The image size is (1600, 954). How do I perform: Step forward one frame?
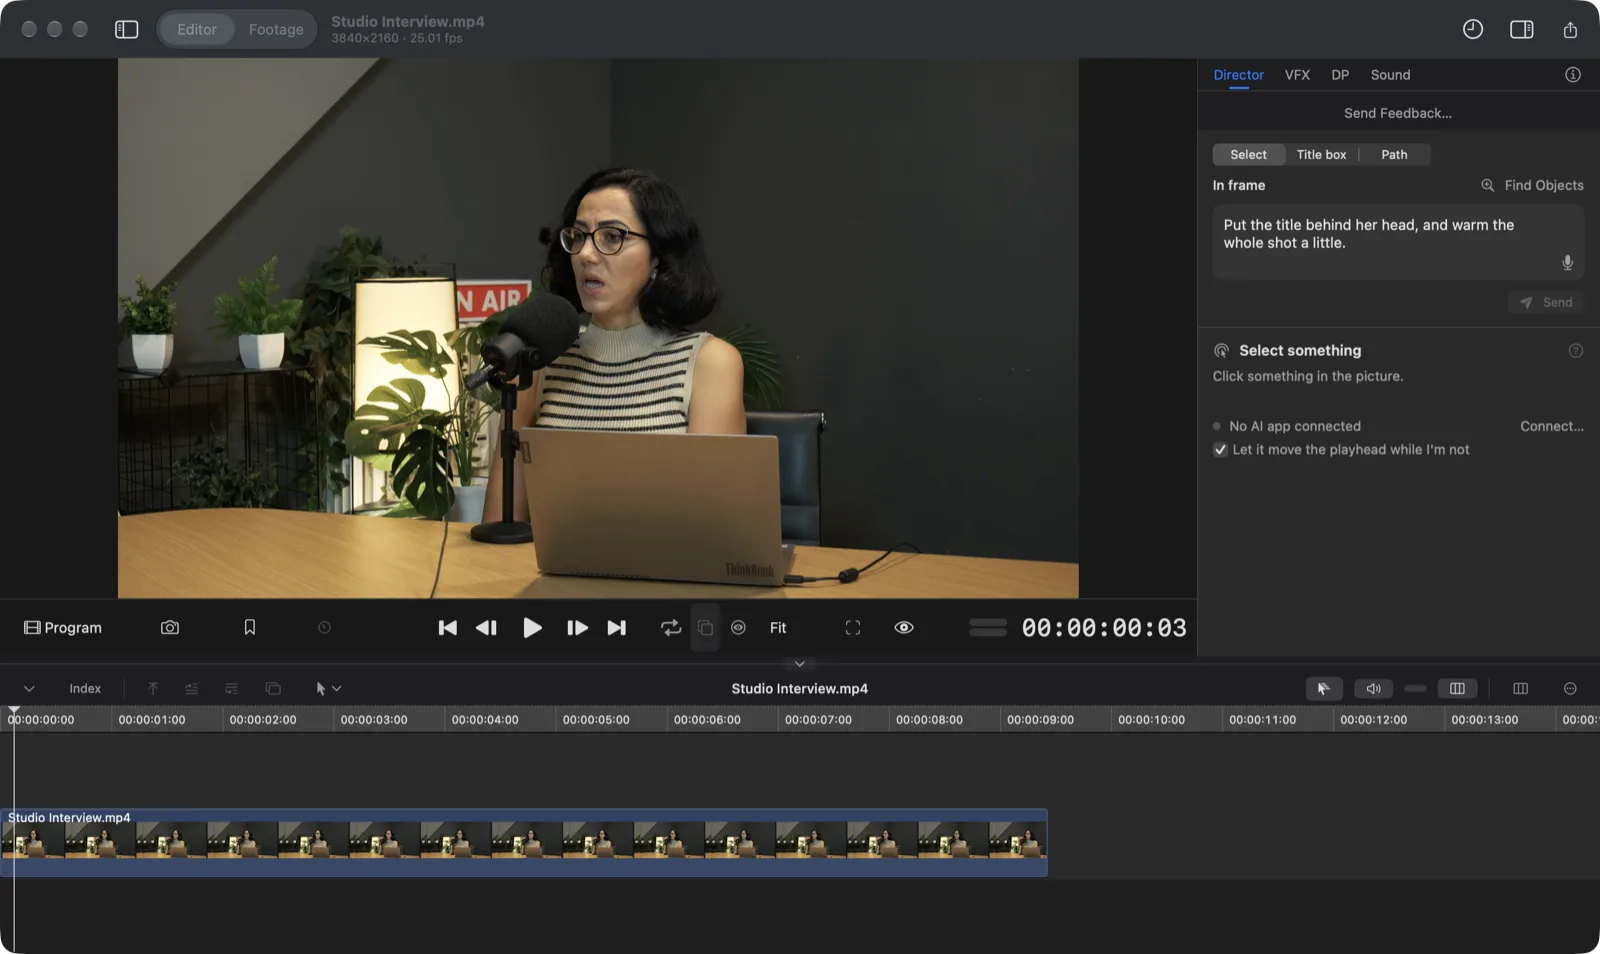pos(577,628)
